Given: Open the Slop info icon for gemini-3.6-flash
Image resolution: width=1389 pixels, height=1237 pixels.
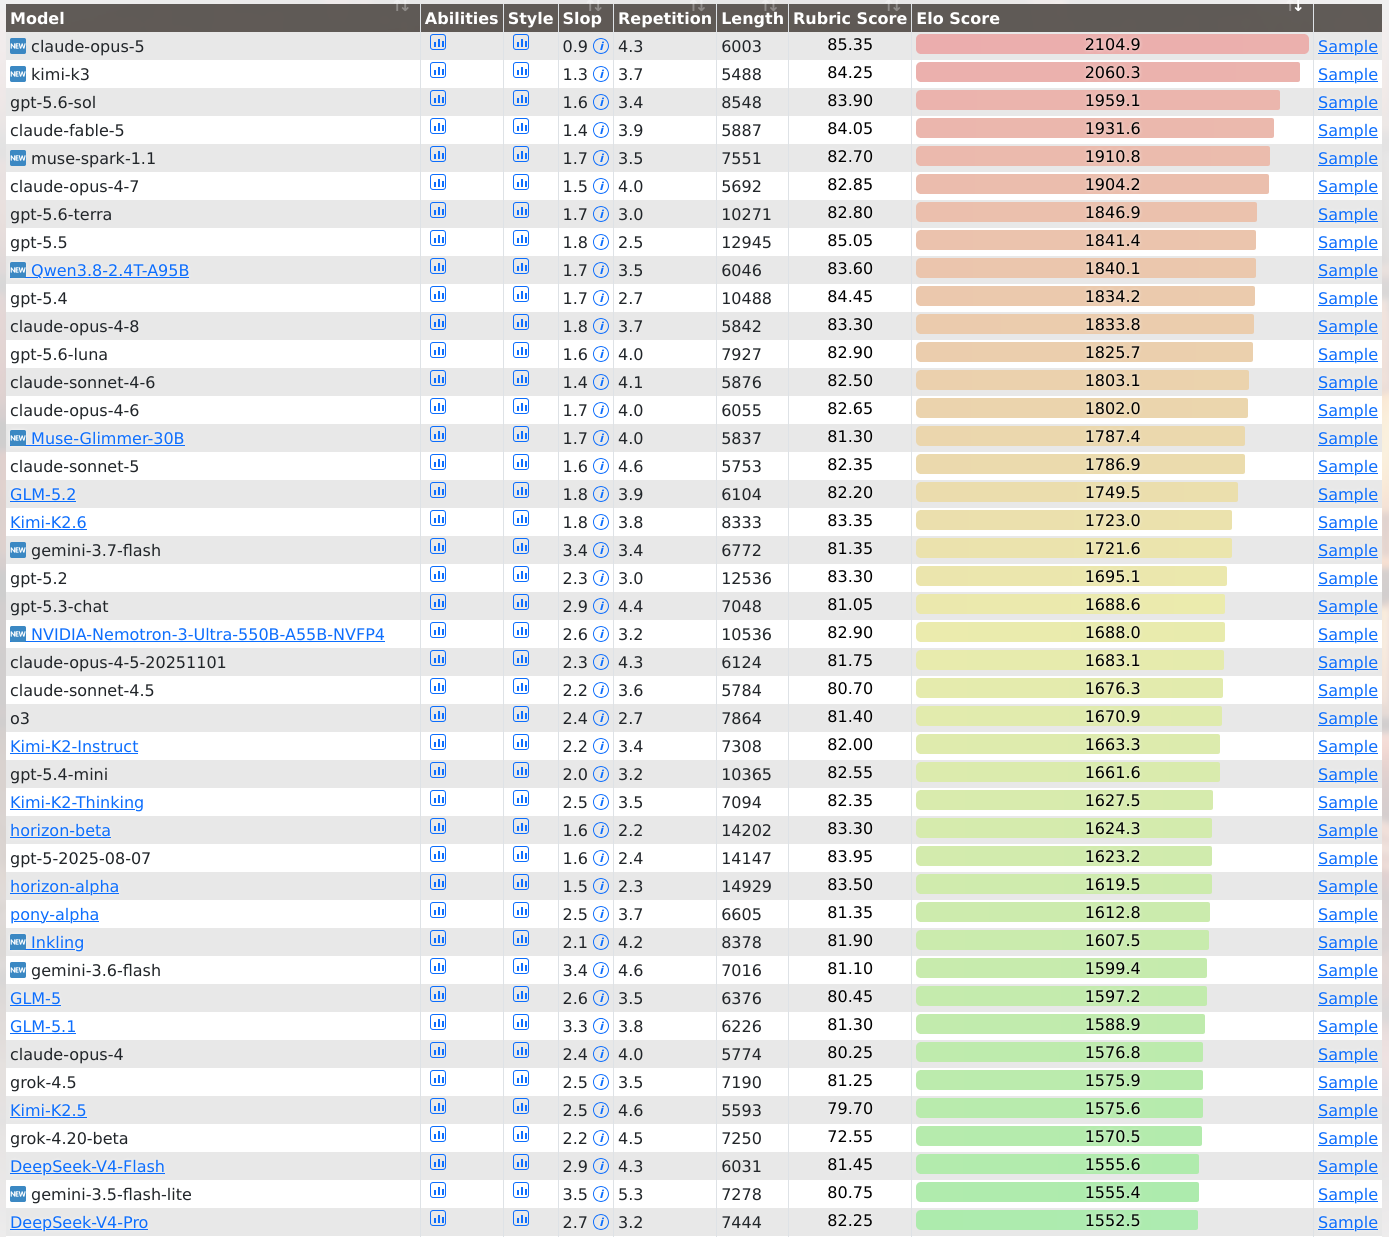Looking at the screenshot, I should (x=601, y=970).
